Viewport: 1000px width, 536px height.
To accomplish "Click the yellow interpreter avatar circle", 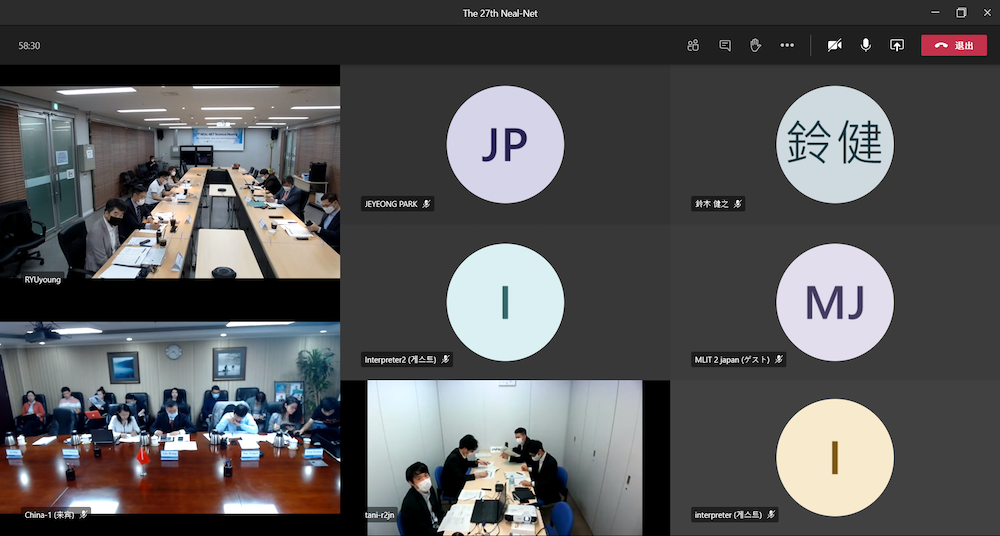I will [x=835, y=457].
